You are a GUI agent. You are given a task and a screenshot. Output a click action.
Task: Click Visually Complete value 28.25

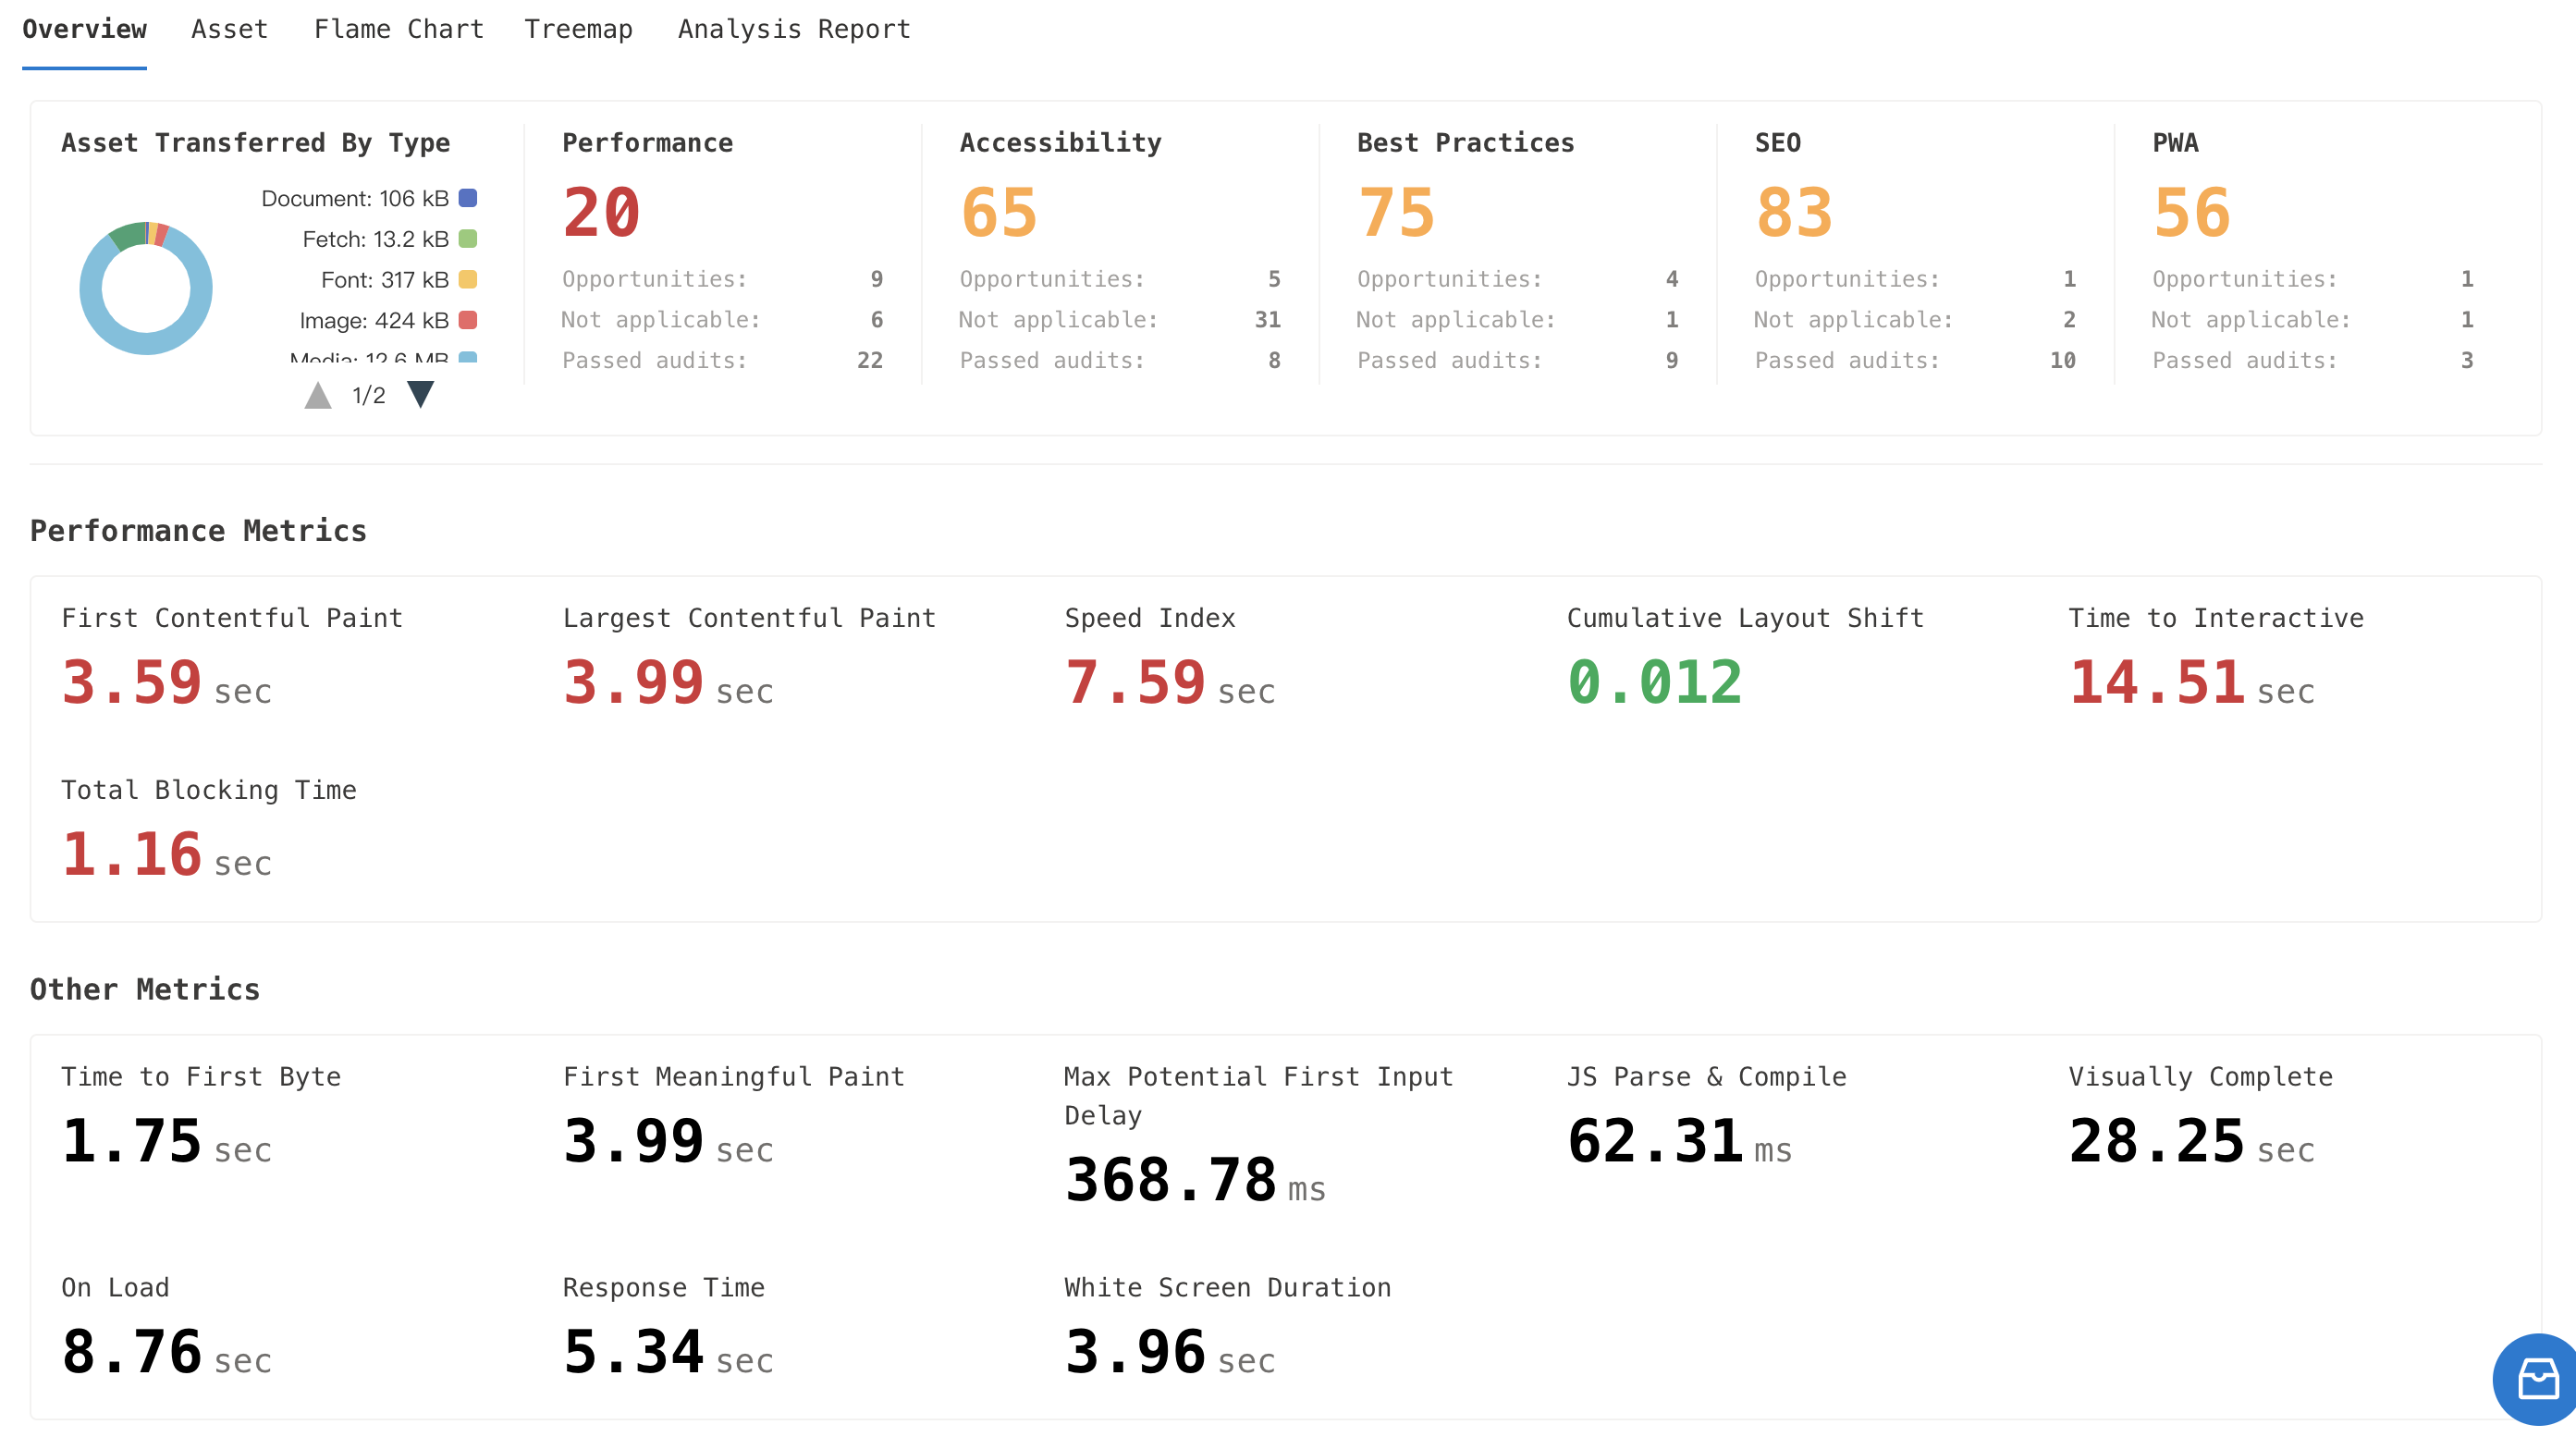(2157, 1142)
